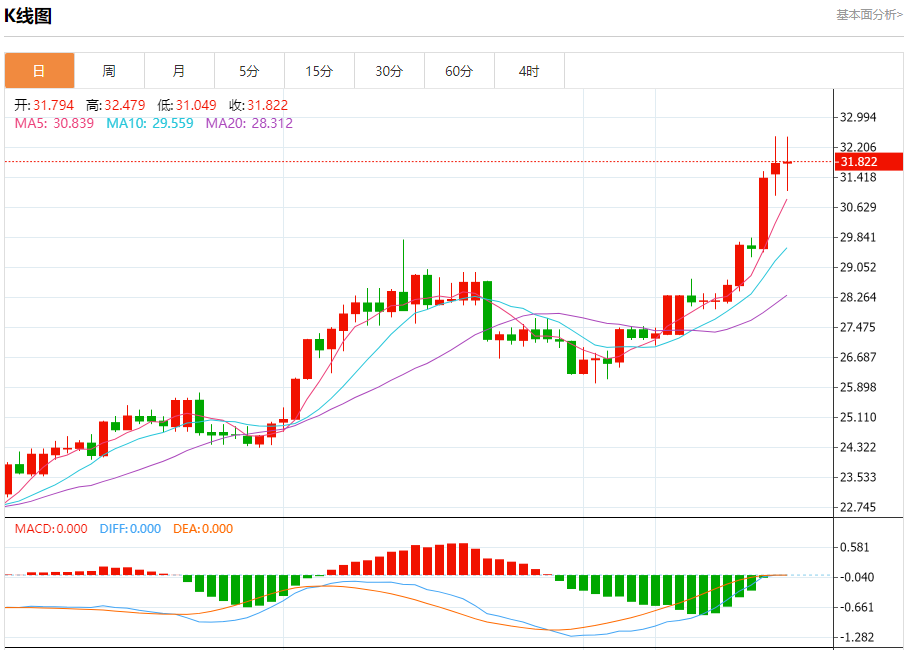Switch to the 月 monthly tab
909x650 pixels.
(x=180, y=71)
